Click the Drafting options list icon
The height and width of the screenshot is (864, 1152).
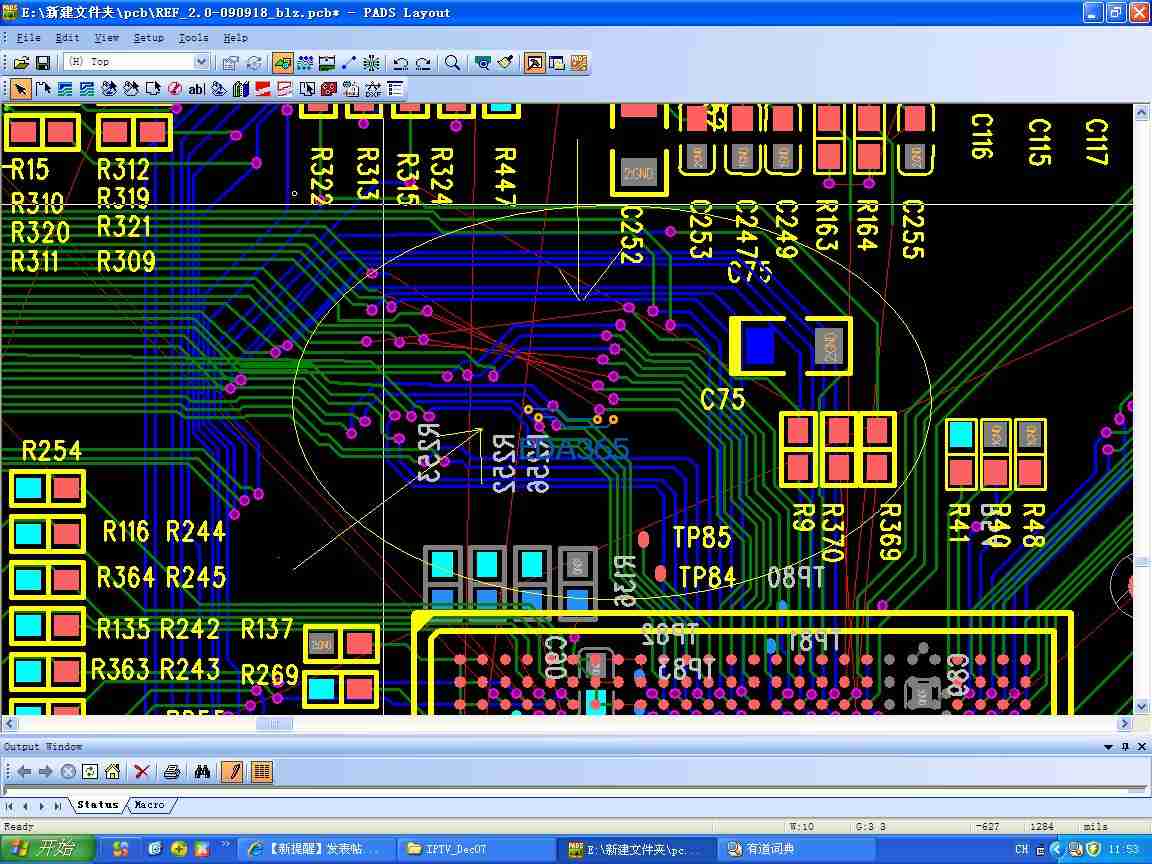(395, 90)
